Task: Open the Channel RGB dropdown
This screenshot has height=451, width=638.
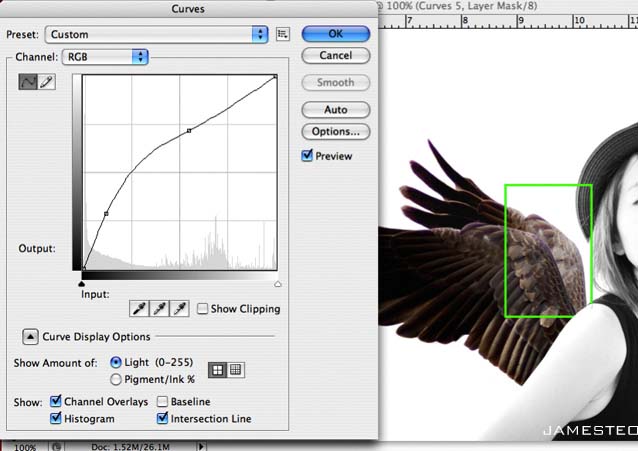Action: point(105,57)
